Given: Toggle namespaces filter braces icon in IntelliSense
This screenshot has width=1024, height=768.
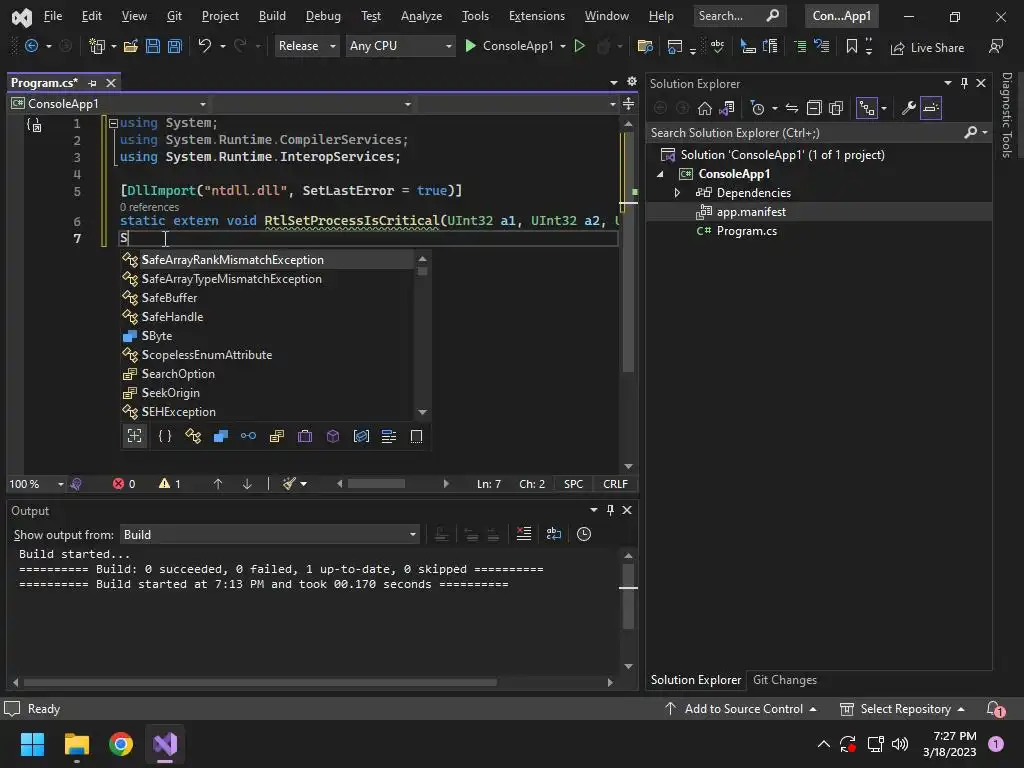Looking at the screenshot, I should (x=165, y=436).
